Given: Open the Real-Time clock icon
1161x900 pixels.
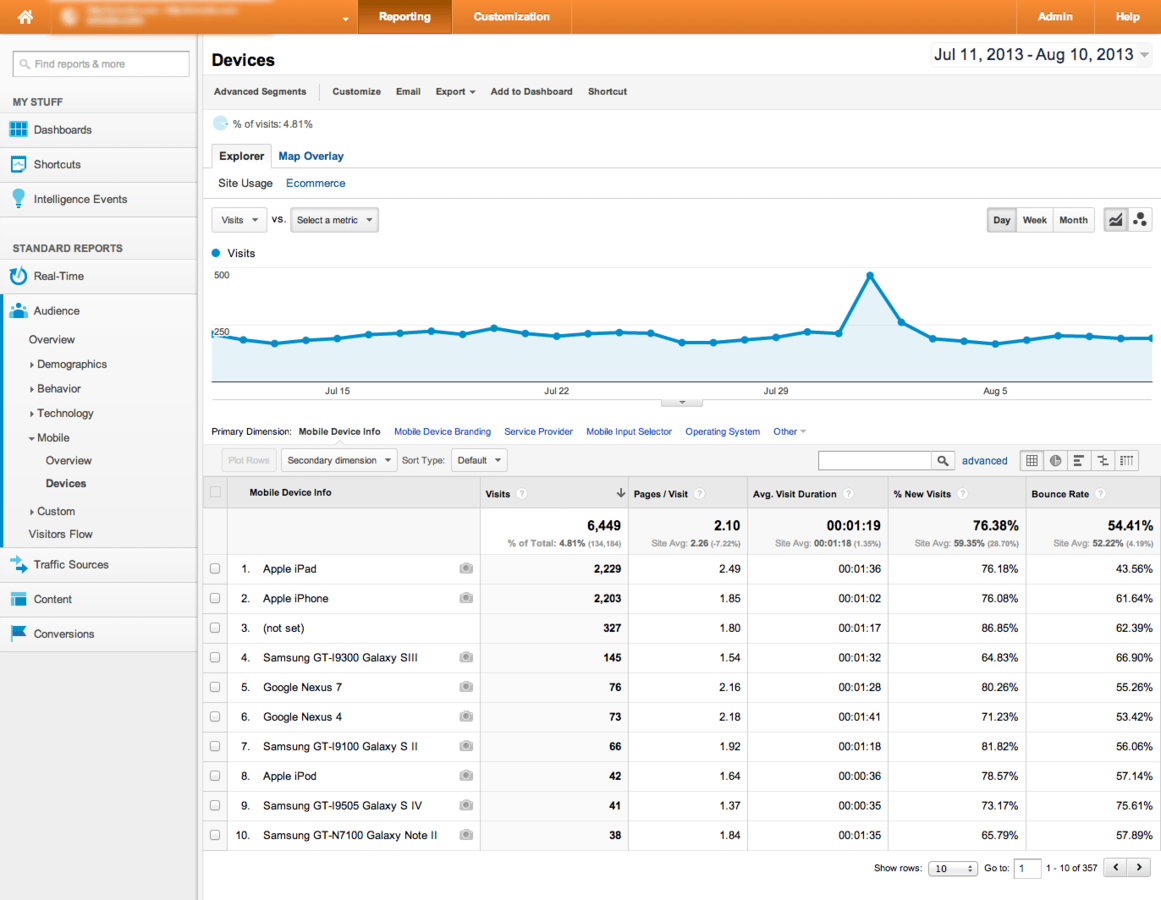Looking at the screenshot, I should pyautogui.click(x=18, y=276).
